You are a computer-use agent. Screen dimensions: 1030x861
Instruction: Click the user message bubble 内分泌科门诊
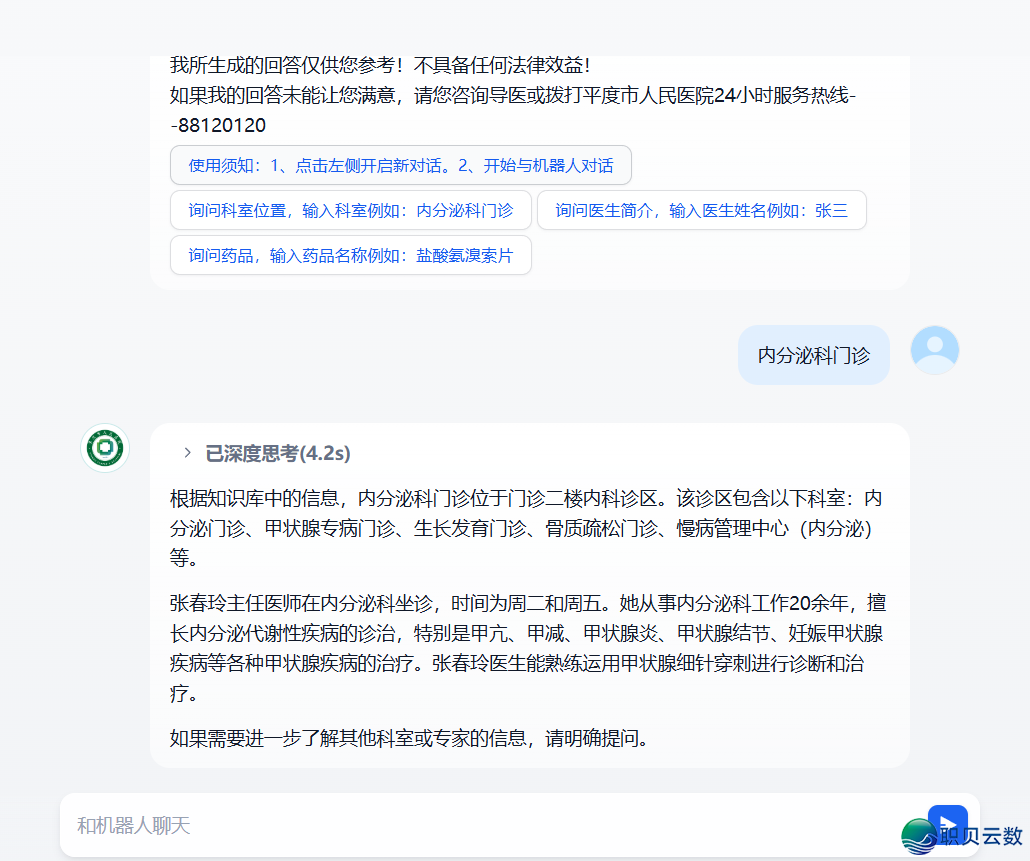click(x=814, y=355)
